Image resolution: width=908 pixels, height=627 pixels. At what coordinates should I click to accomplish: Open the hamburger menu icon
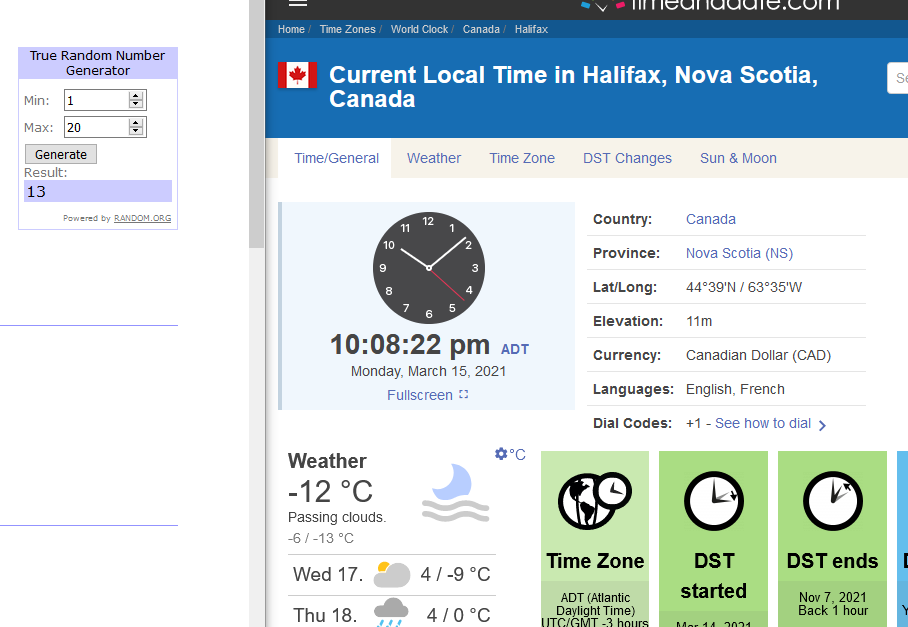point(298,2)
